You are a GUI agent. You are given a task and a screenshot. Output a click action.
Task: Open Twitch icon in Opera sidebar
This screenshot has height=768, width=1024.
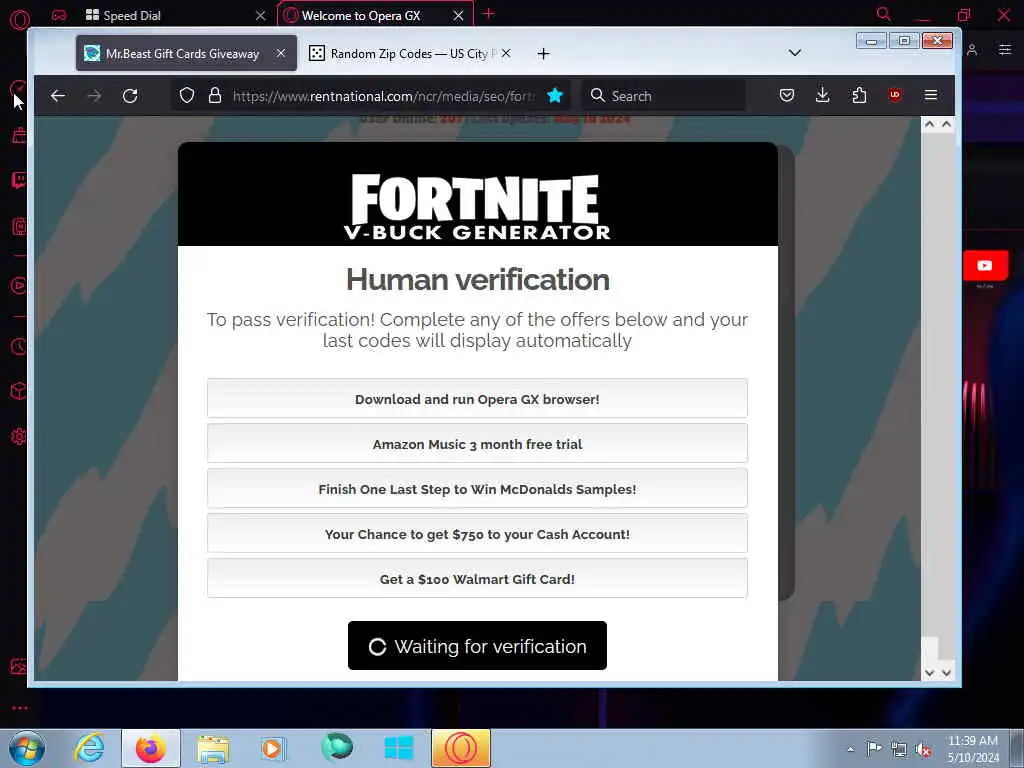[x=19, y=180]
